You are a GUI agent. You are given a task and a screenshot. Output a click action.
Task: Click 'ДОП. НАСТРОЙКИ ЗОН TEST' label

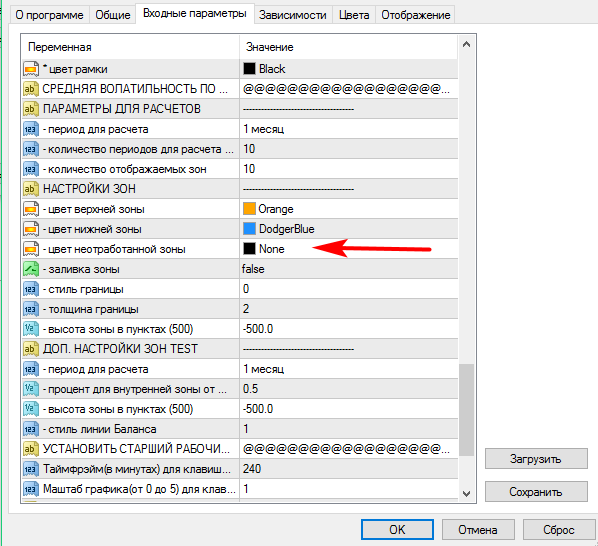(120, 349)
